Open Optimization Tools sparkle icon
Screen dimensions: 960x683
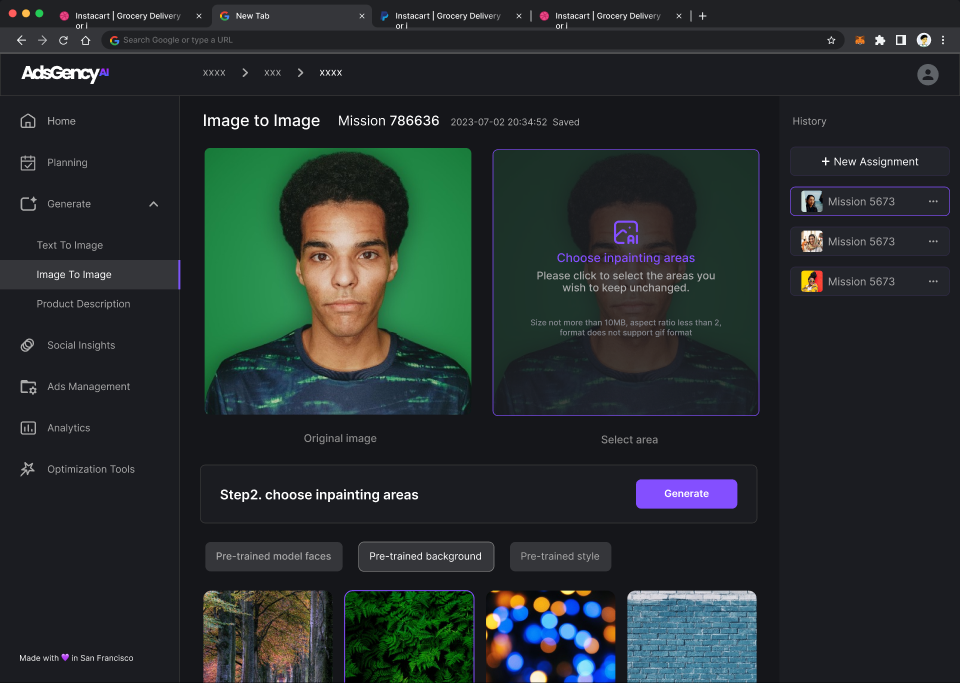(28, 469)
